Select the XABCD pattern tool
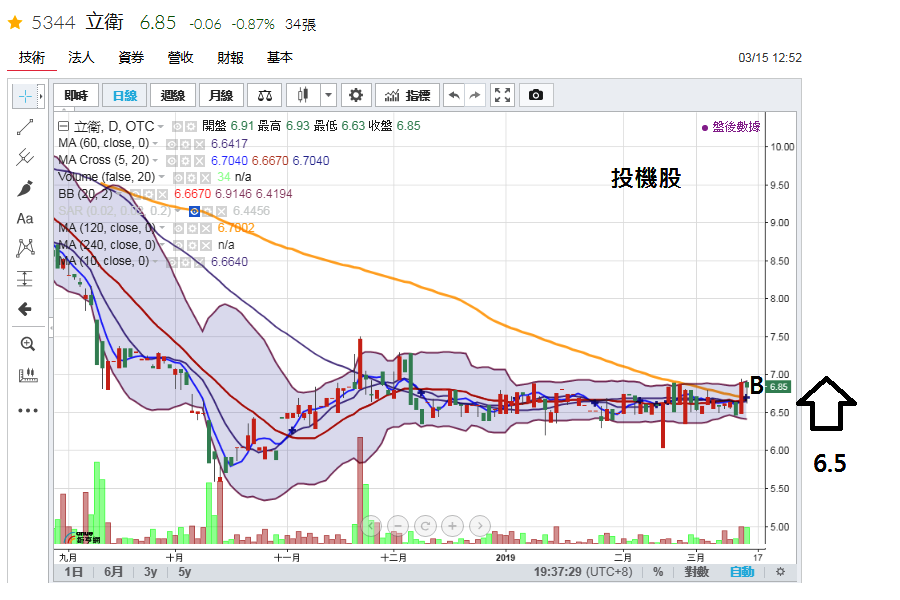This screenshot has width=900, height=600. tap(25, 248)
